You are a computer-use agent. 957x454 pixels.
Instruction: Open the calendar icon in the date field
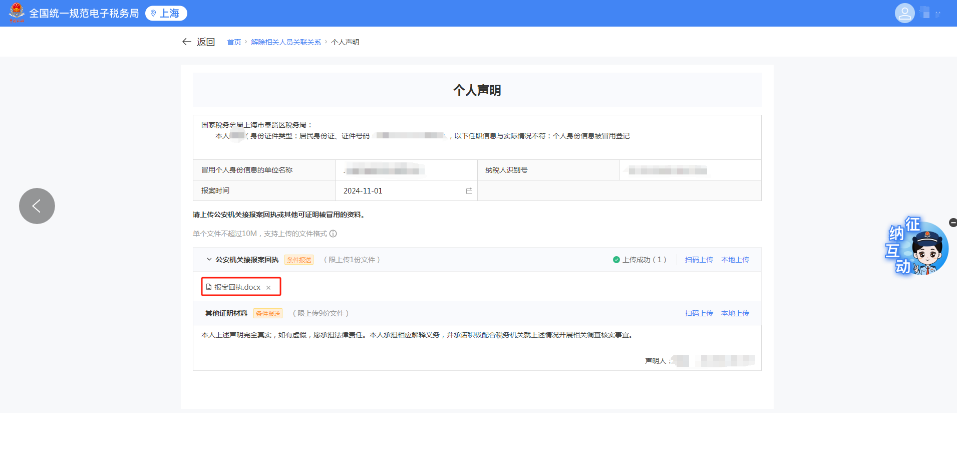coord(468,190)
